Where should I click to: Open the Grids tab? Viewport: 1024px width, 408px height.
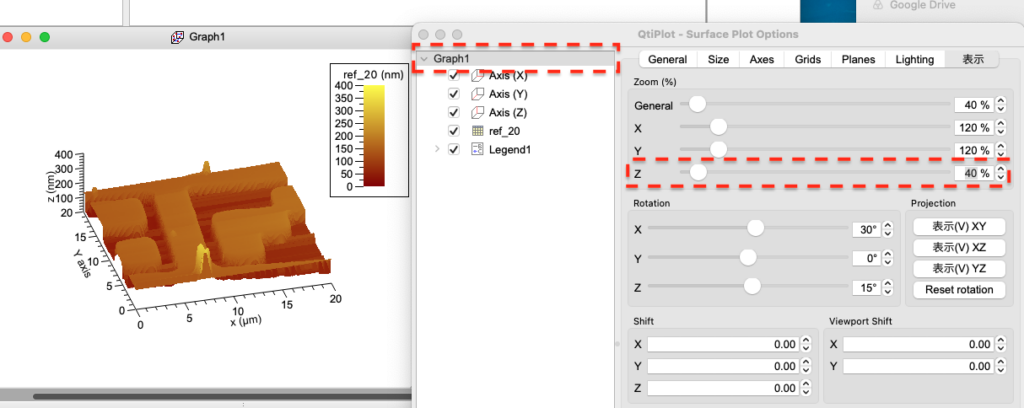pyautogui.click(x=808, y=59)
